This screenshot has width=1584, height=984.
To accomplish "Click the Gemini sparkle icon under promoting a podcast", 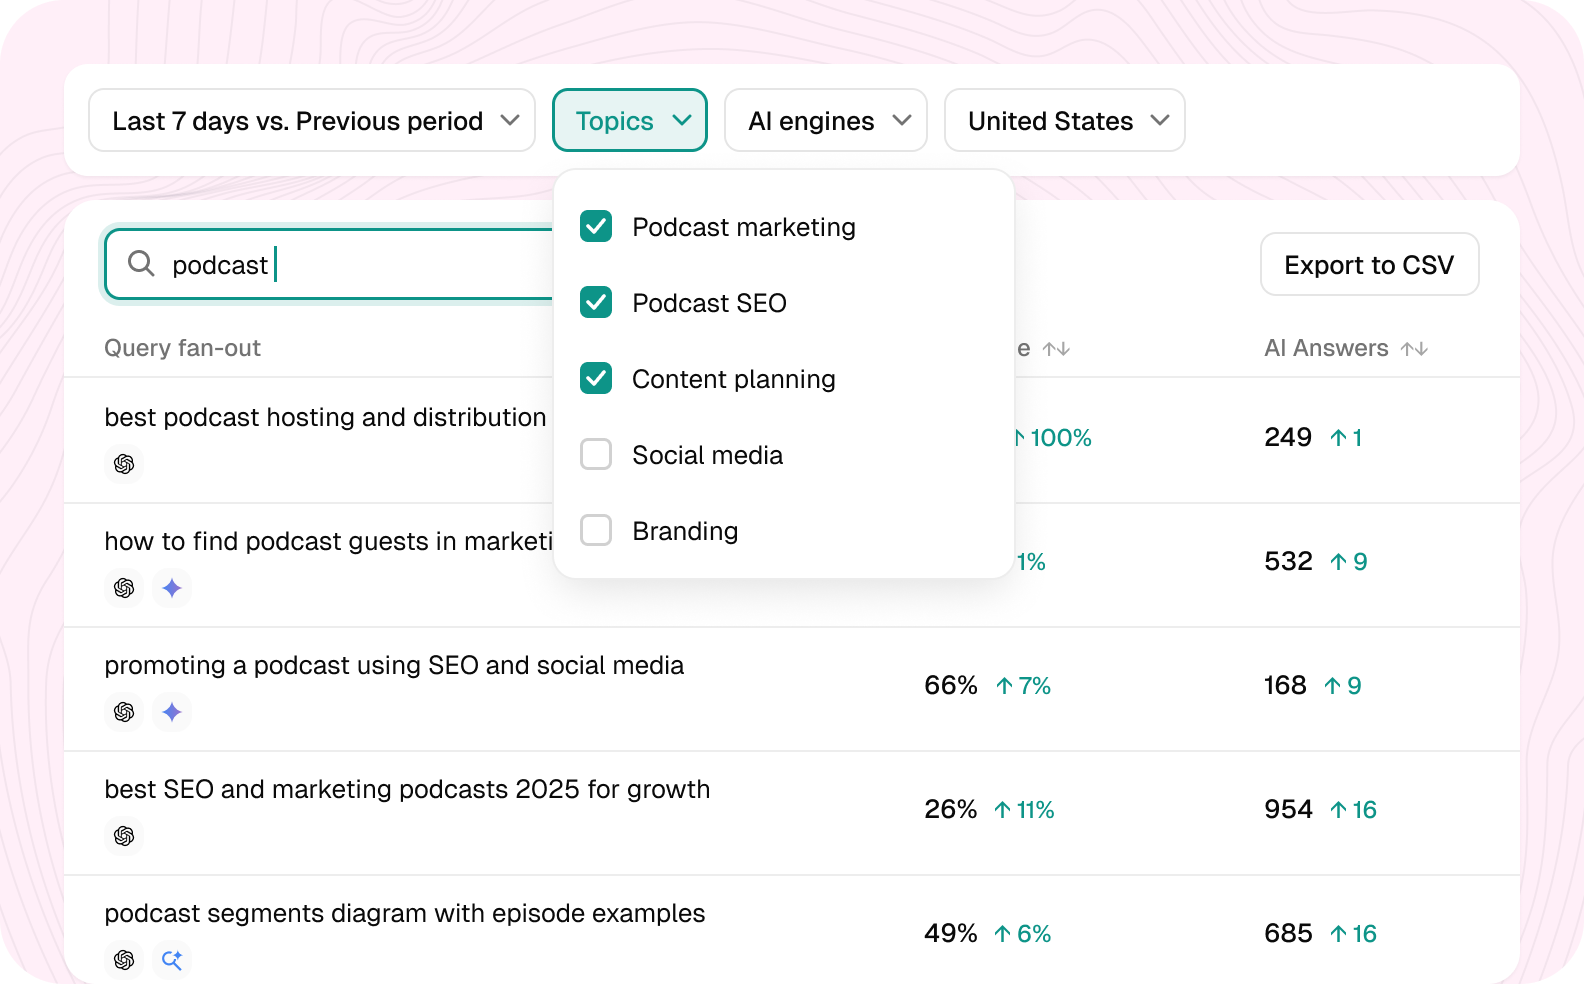I will (x=172, y=712).
